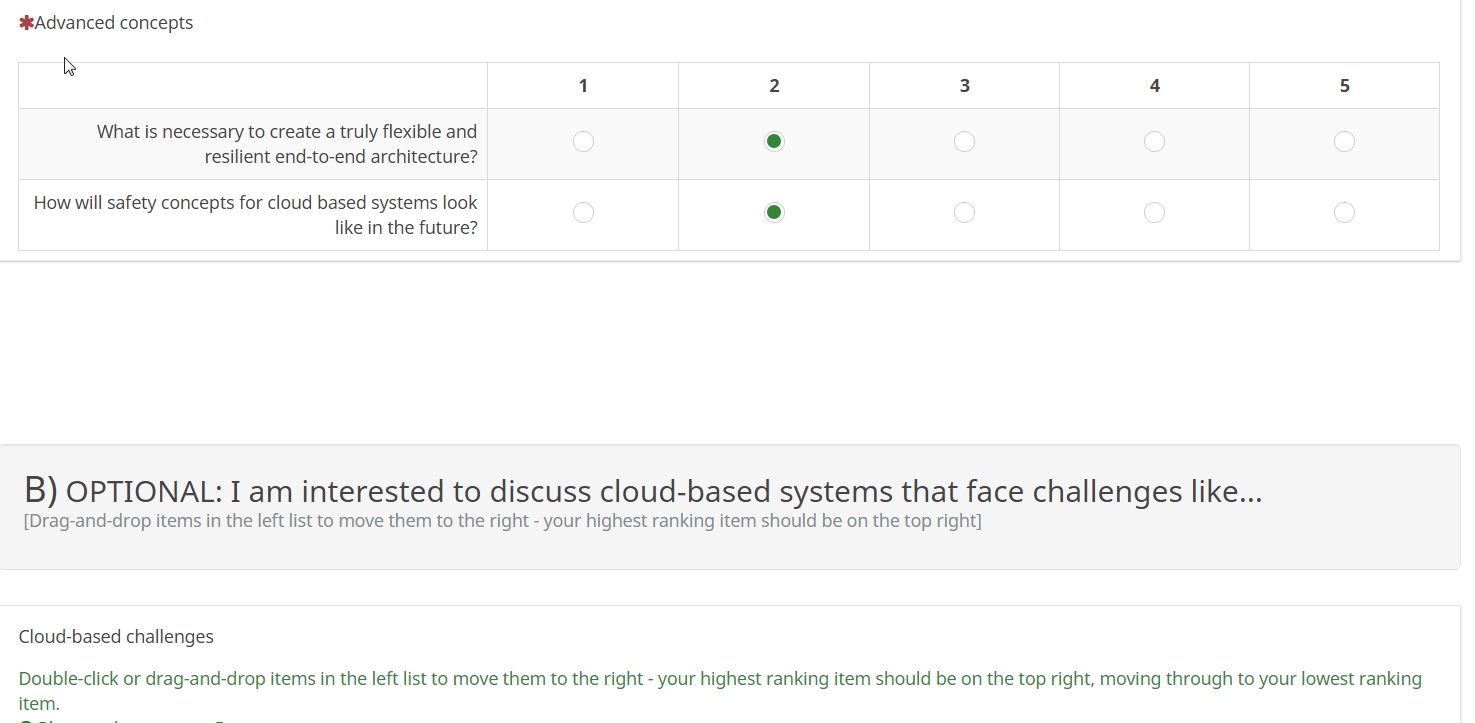Screen dimensions: 1475x723
Task: Click the column header labeled 2
Action: 774,86
